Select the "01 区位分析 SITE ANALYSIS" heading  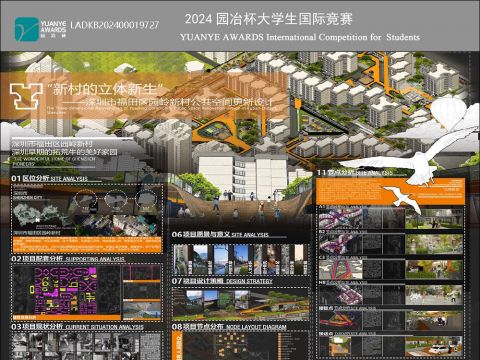coord(49,178)
